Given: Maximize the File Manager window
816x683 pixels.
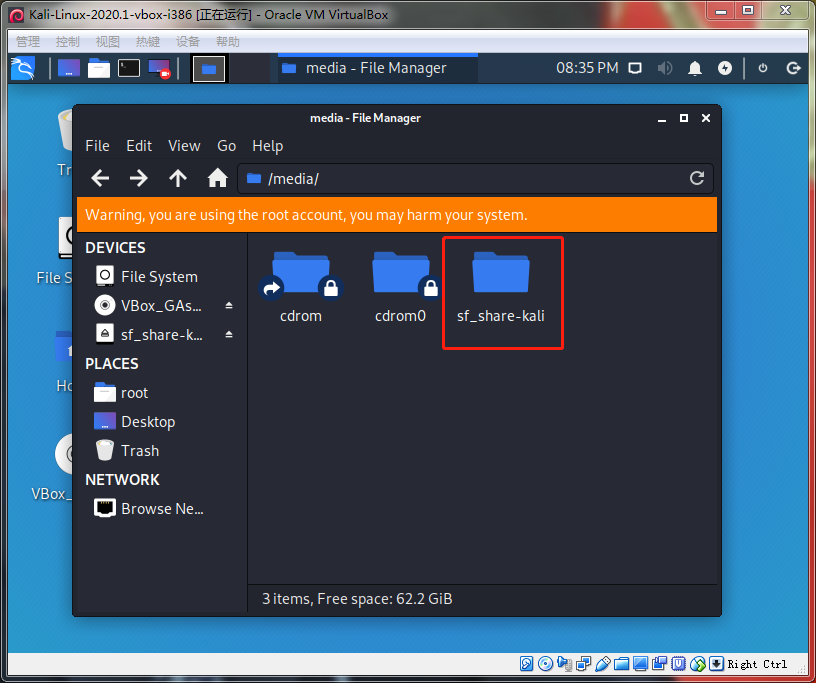Looking at the screenshot, I should (x=684, y=118).
